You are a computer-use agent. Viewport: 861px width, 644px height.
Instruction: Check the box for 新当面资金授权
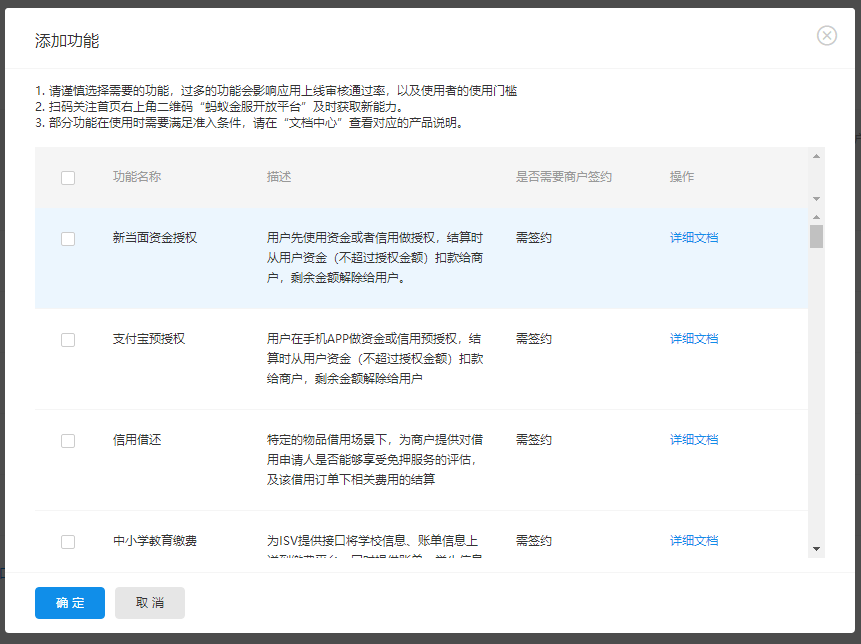coord(68,239)
